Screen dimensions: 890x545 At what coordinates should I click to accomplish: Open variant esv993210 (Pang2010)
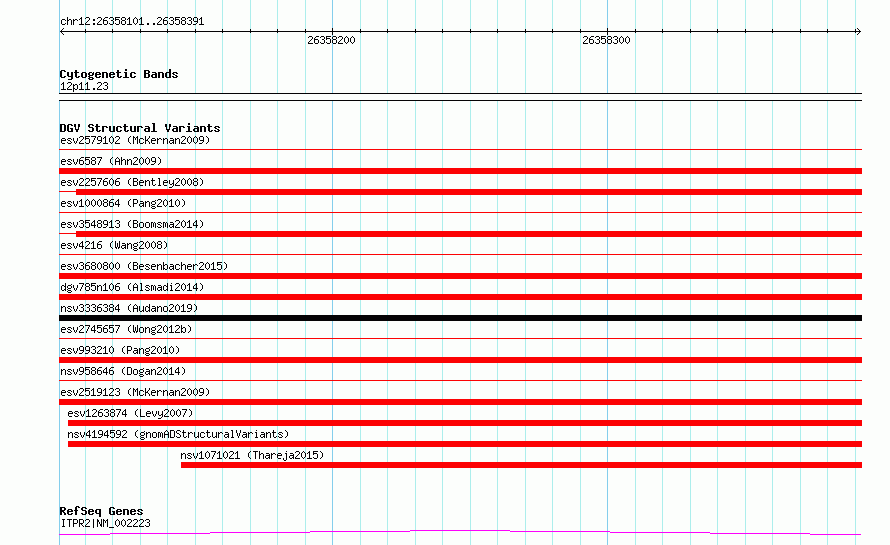point(120,350)
